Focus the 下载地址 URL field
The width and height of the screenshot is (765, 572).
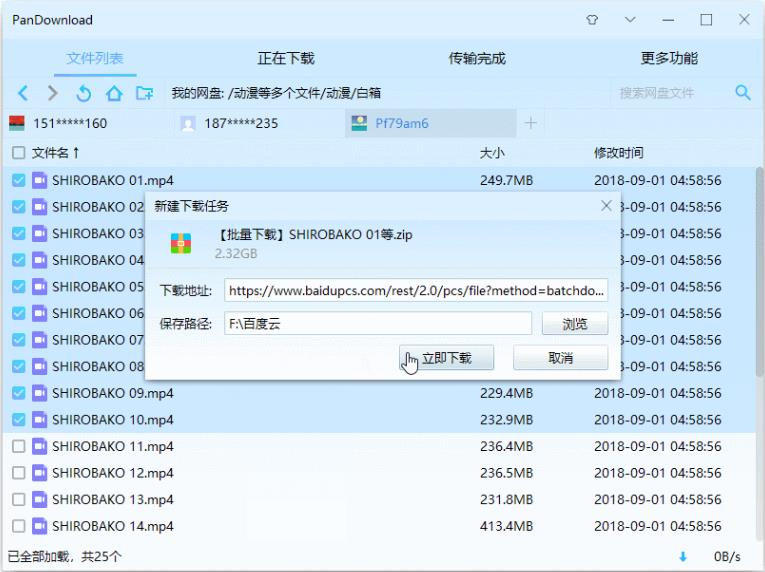(x=416, y=290)
